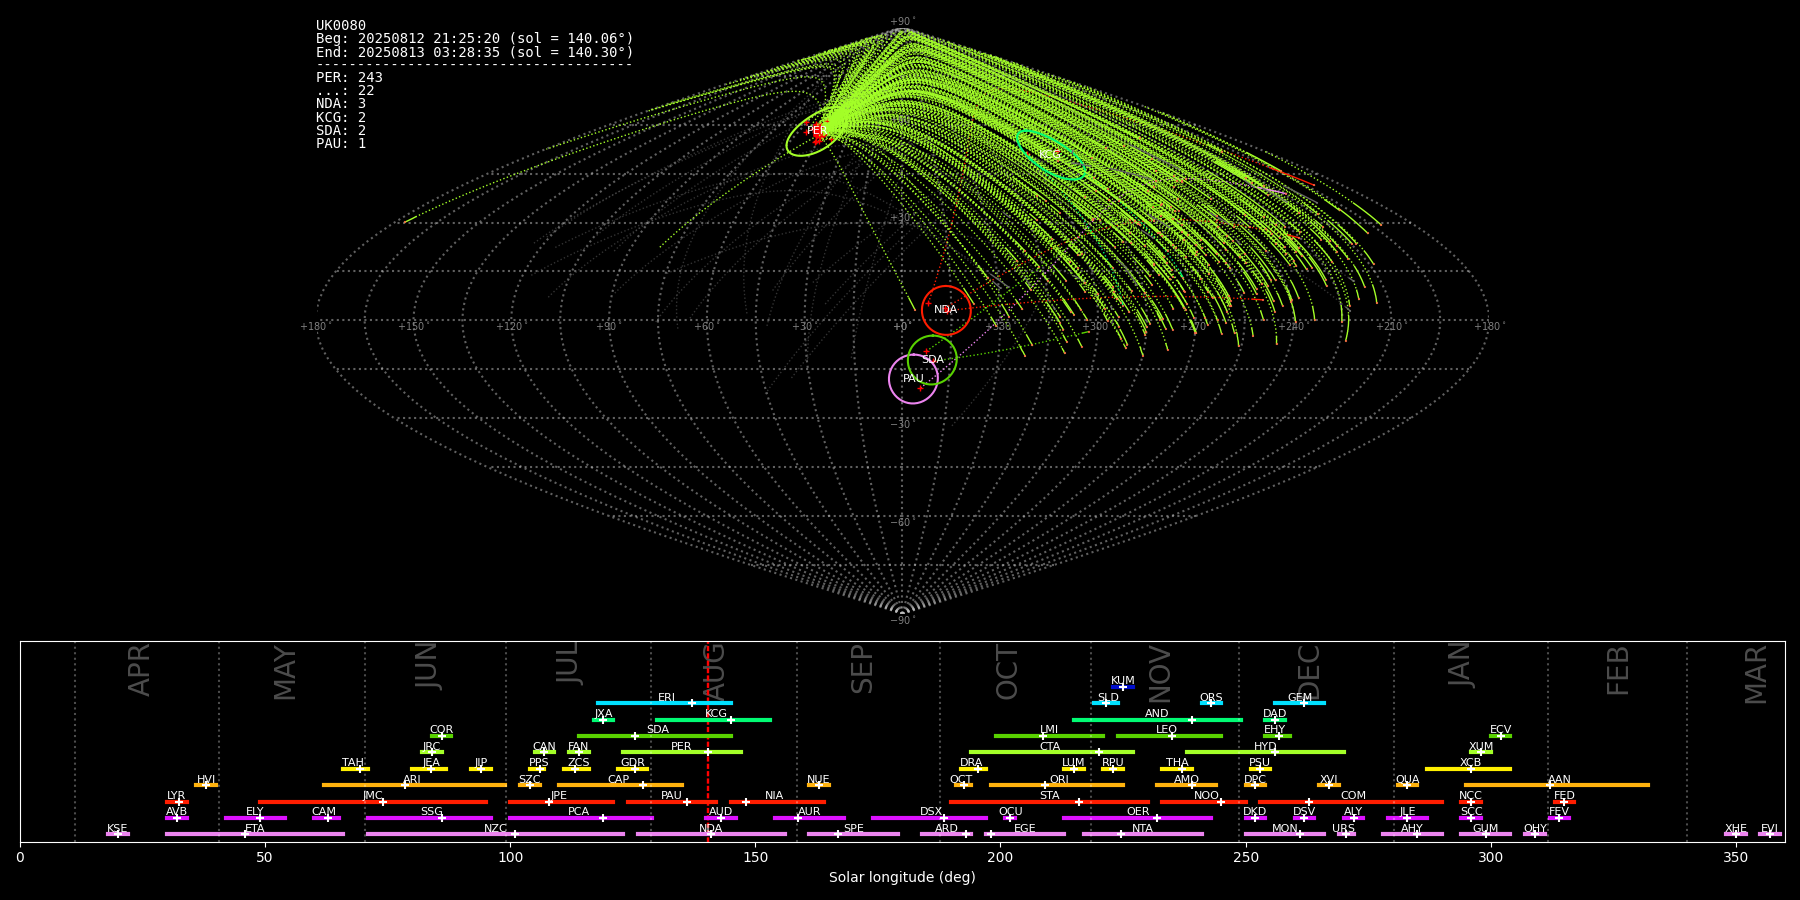Click the MAR month label

click(x=1756, y=674)
